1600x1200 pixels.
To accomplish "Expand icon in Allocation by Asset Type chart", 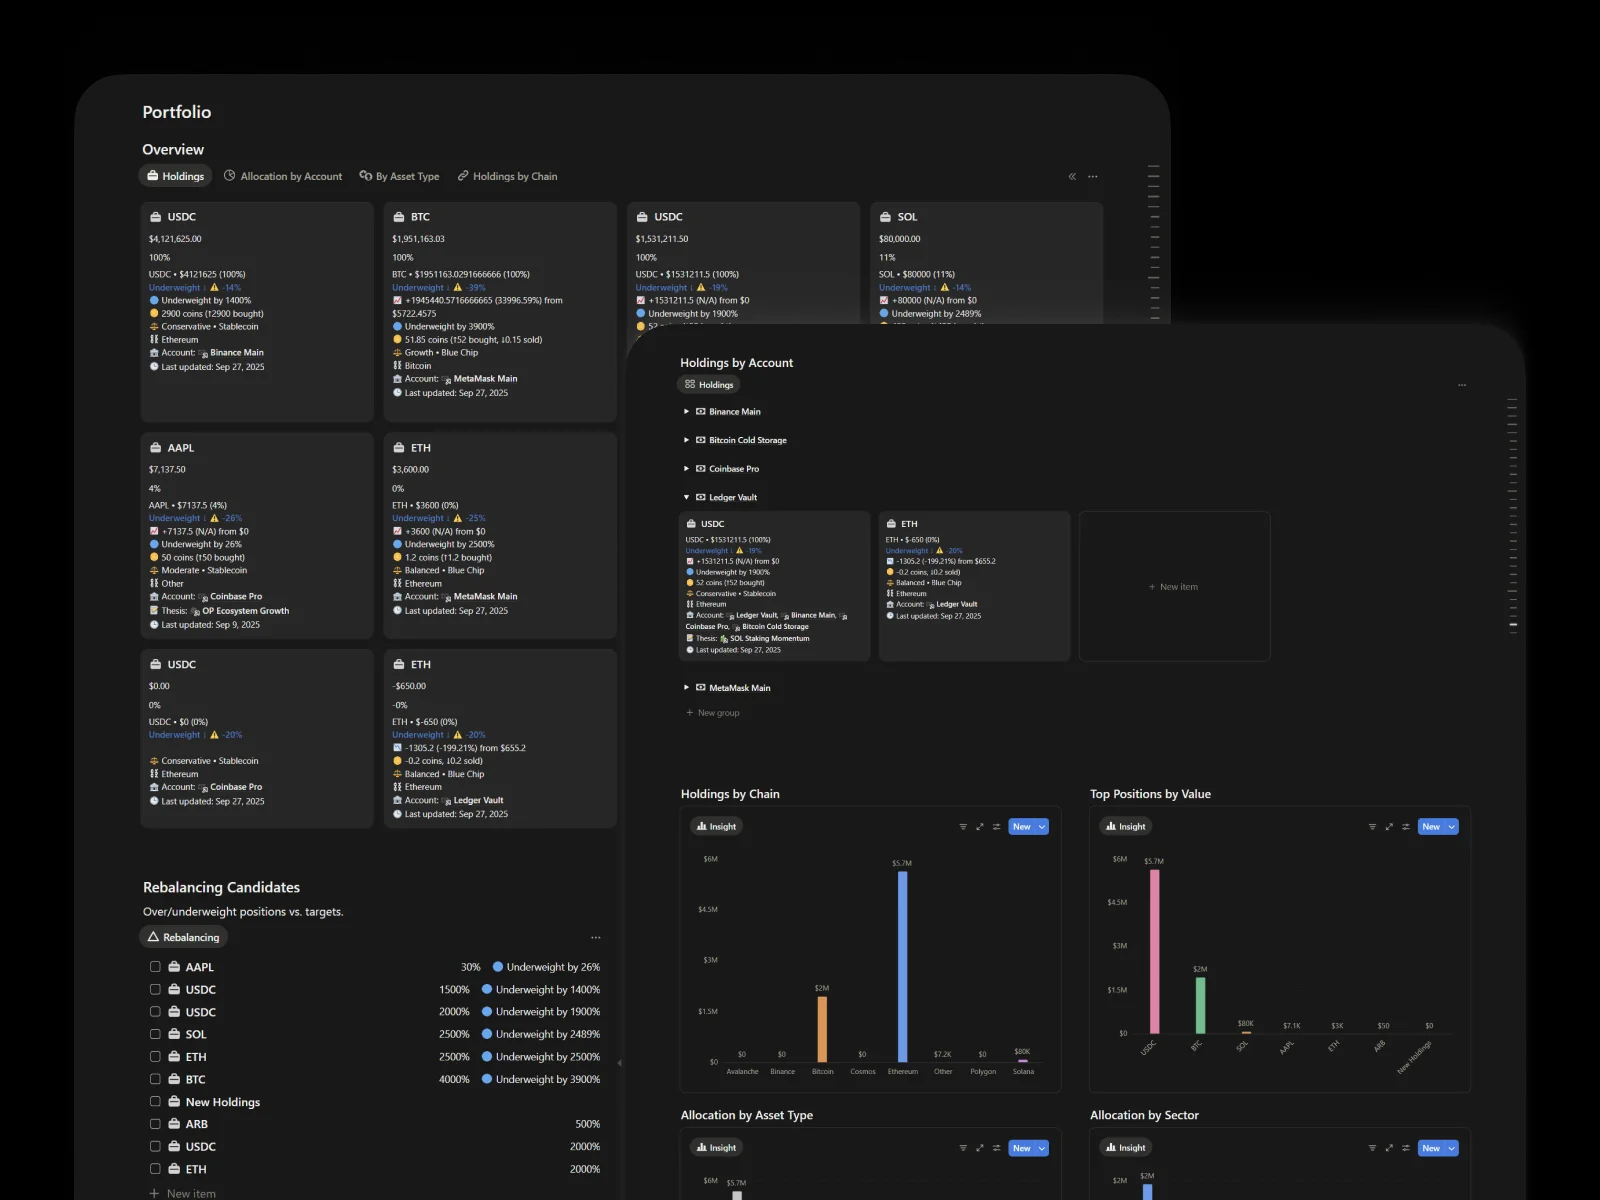I will coord(980,1148).
